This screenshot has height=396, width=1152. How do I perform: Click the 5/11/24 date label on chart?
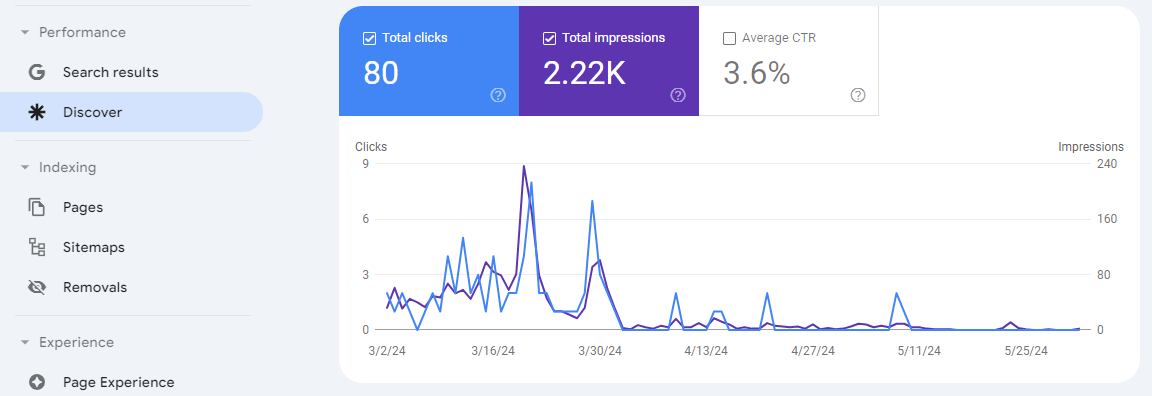919,350
